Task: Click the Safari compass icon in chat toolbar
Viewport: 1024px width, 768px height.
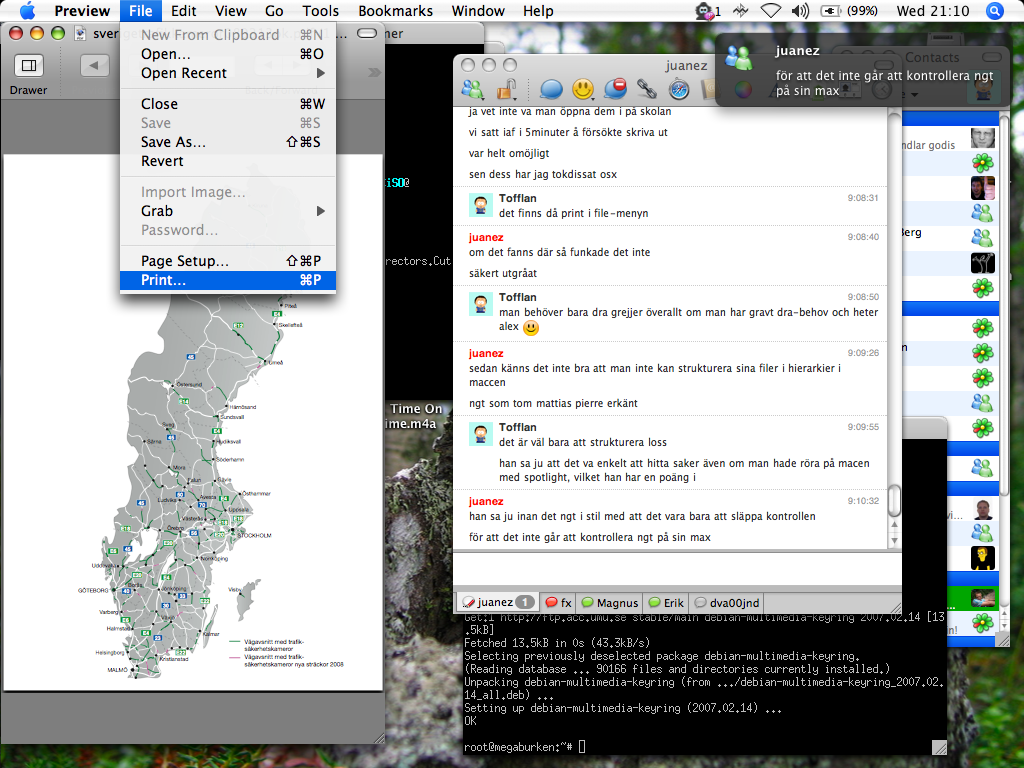Action: [679, 88]
